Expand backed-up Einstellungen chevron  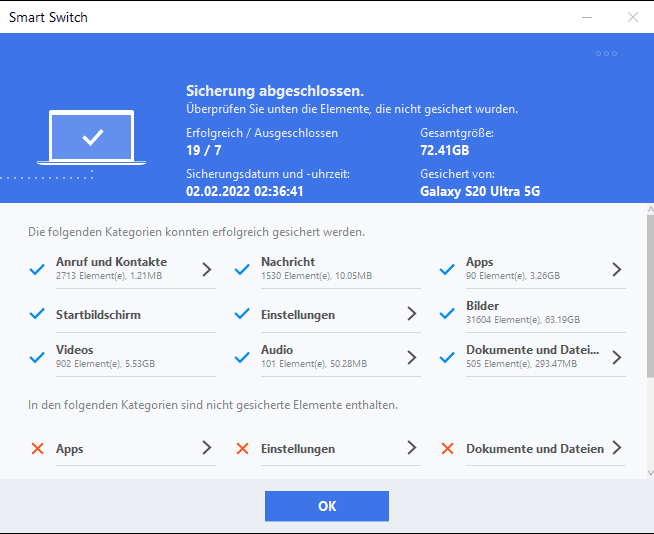tap(411, 314)
